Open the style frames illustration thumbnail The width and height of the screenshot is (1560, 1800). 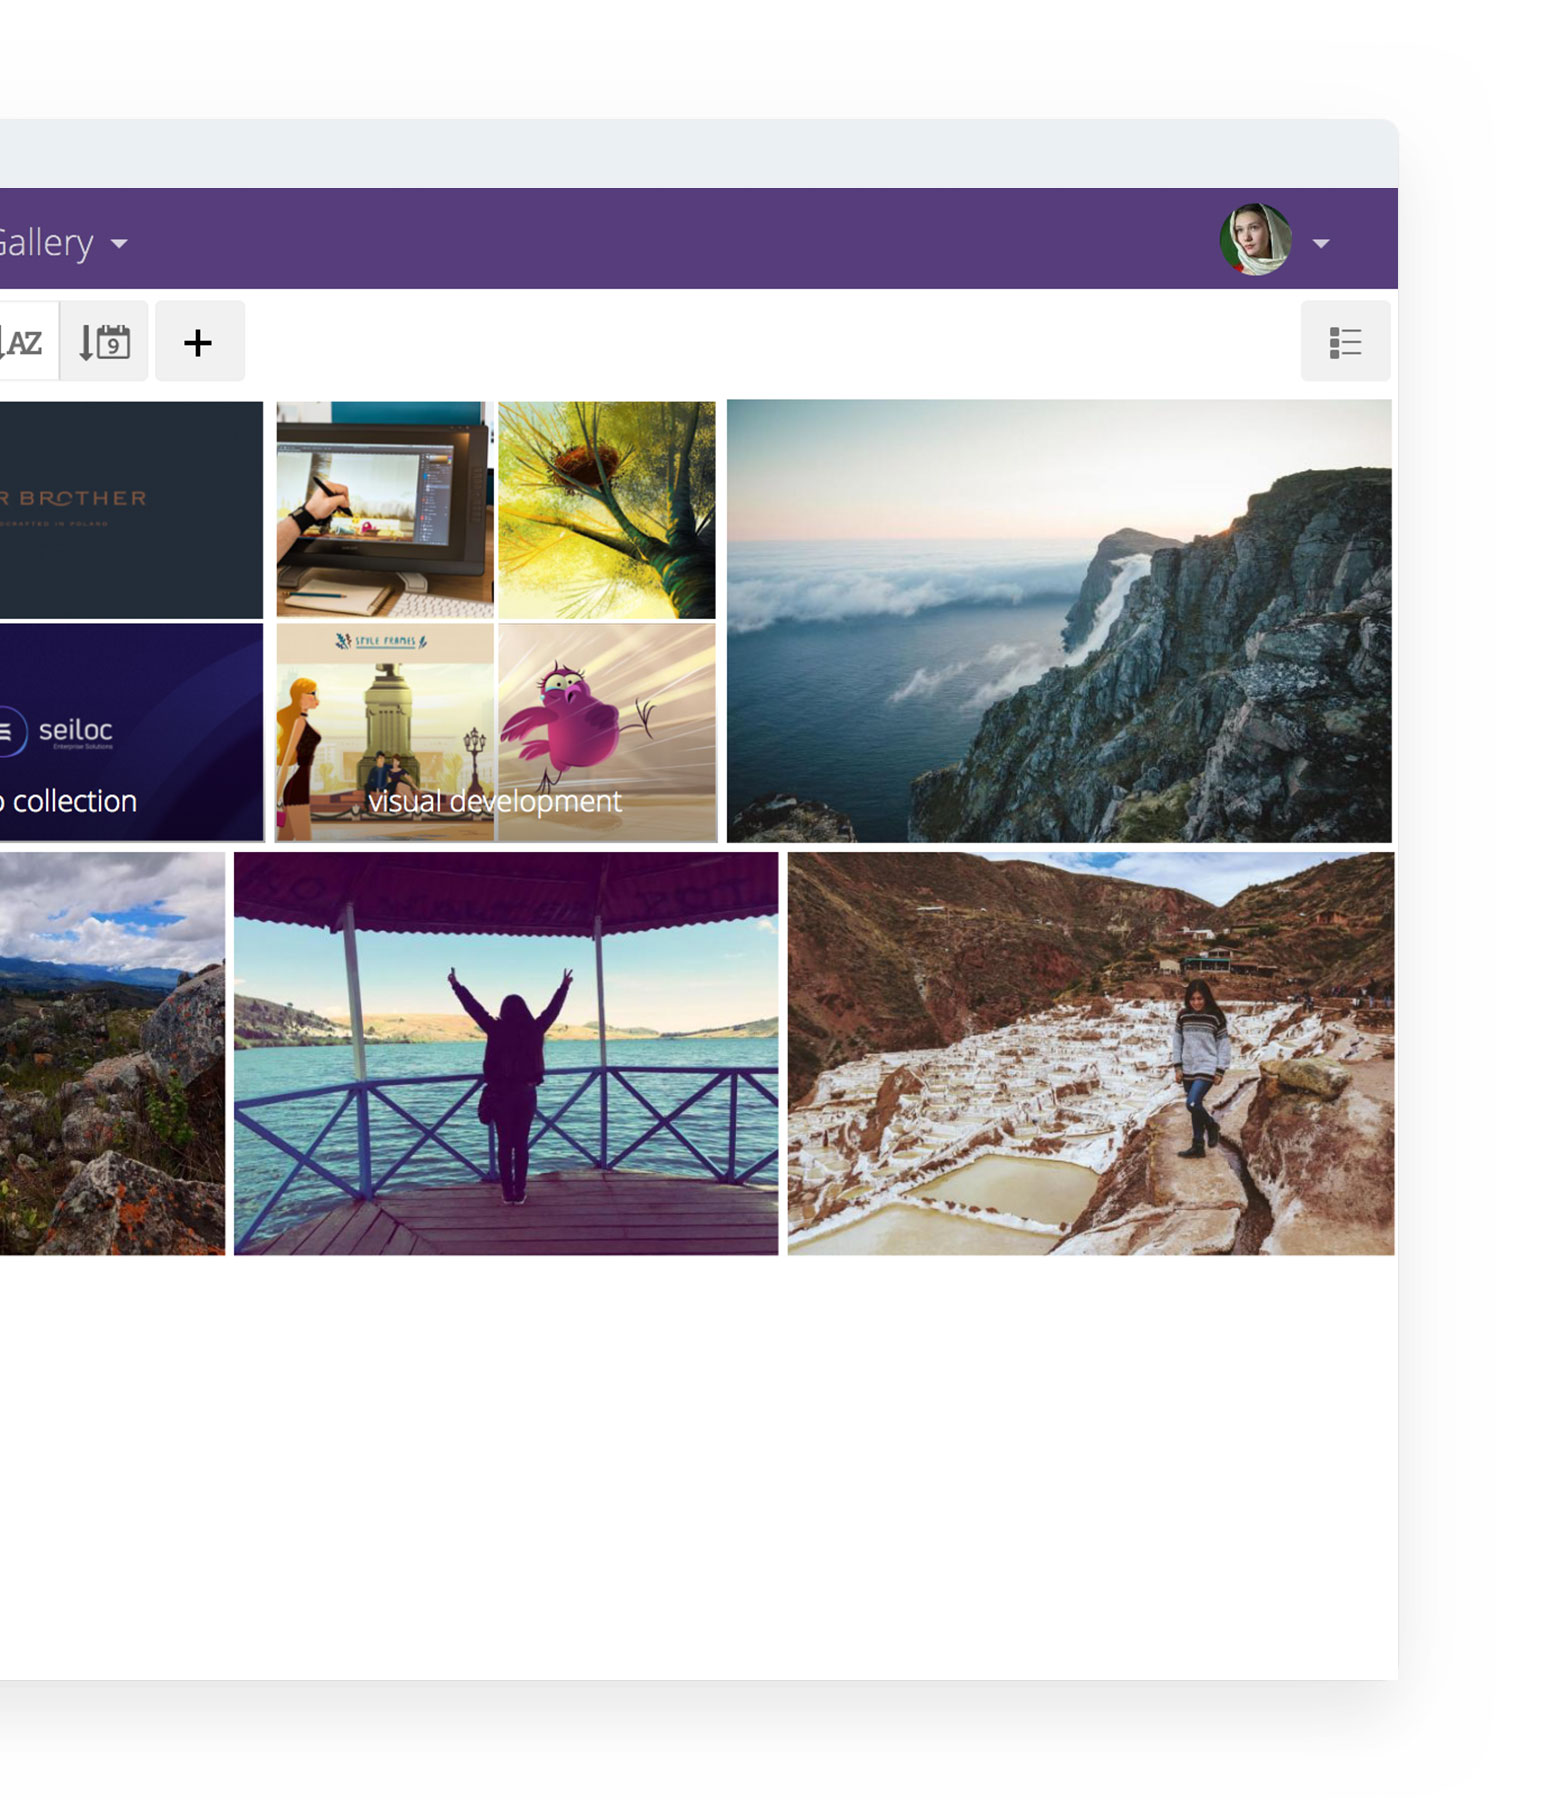point(385,732)
